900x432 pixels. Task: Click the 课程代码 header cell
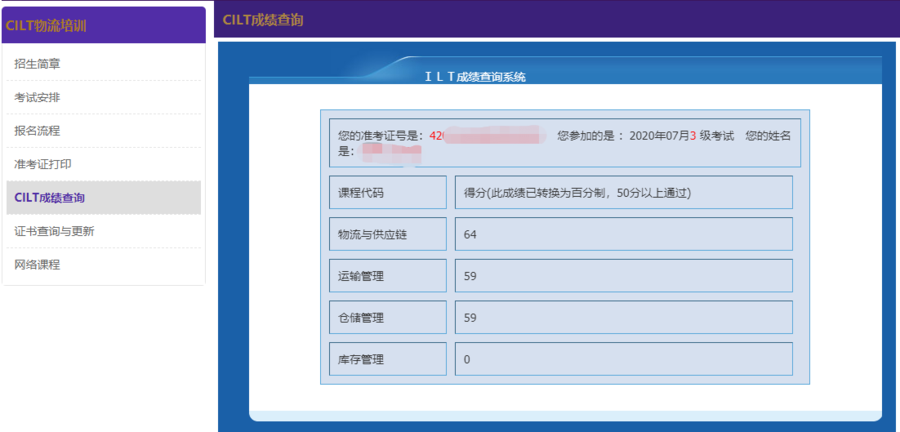coord(388,192)
